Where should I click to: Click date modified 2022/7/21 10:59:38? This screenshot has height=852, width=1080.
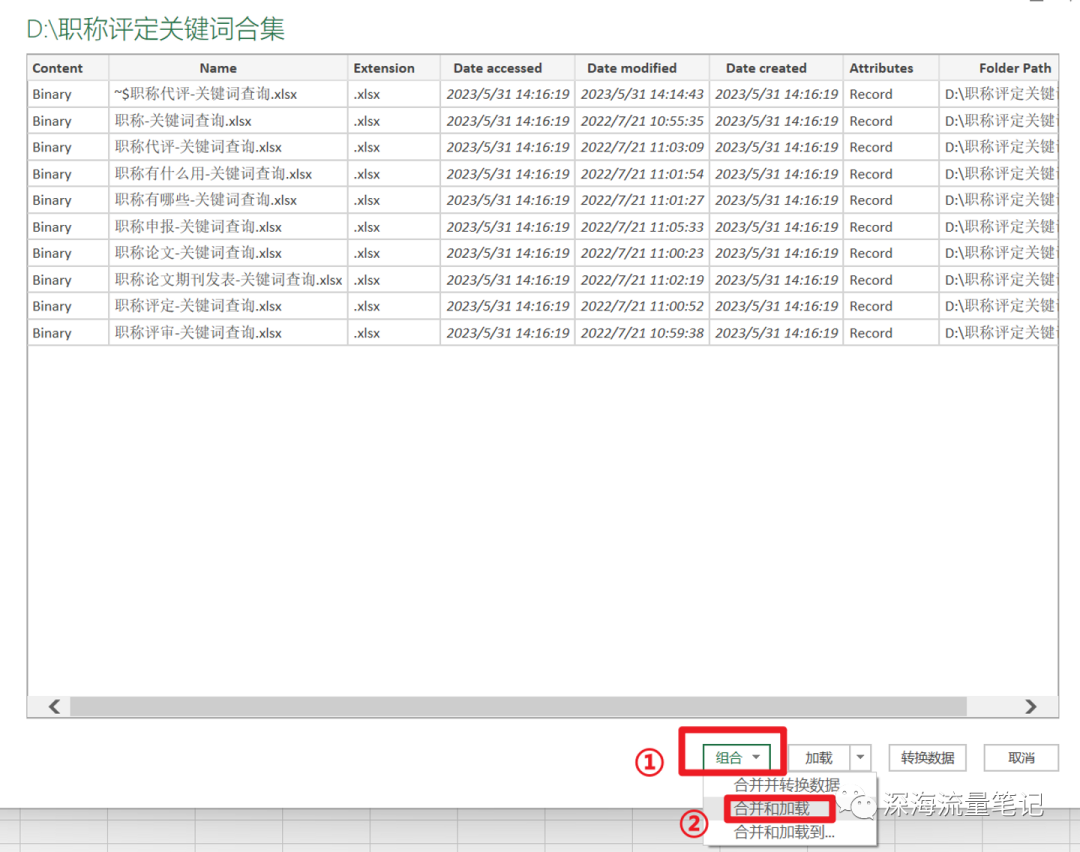642,333
